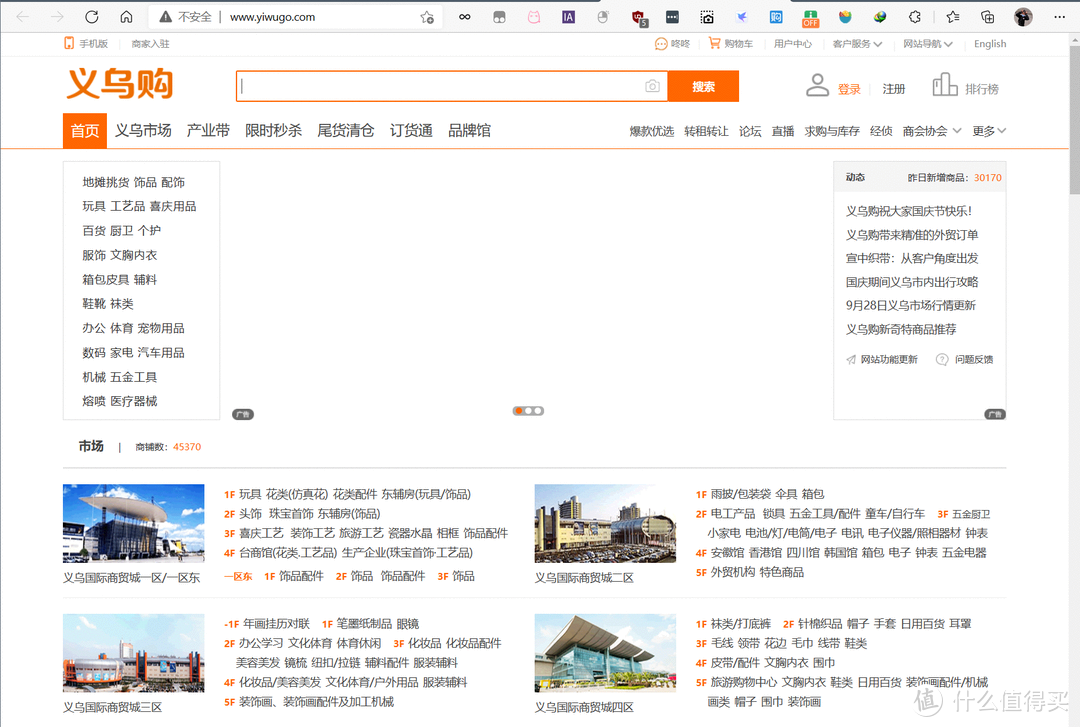Click the camera image search icon

[652, 86]
